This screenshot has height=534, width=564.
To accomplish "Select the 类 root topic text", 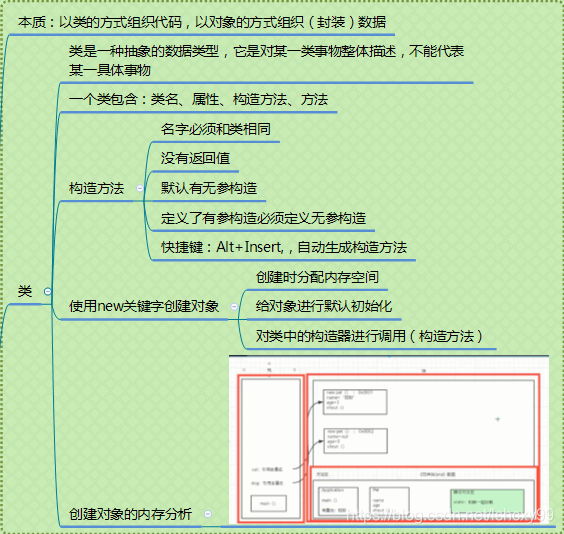I will [25, 291].
